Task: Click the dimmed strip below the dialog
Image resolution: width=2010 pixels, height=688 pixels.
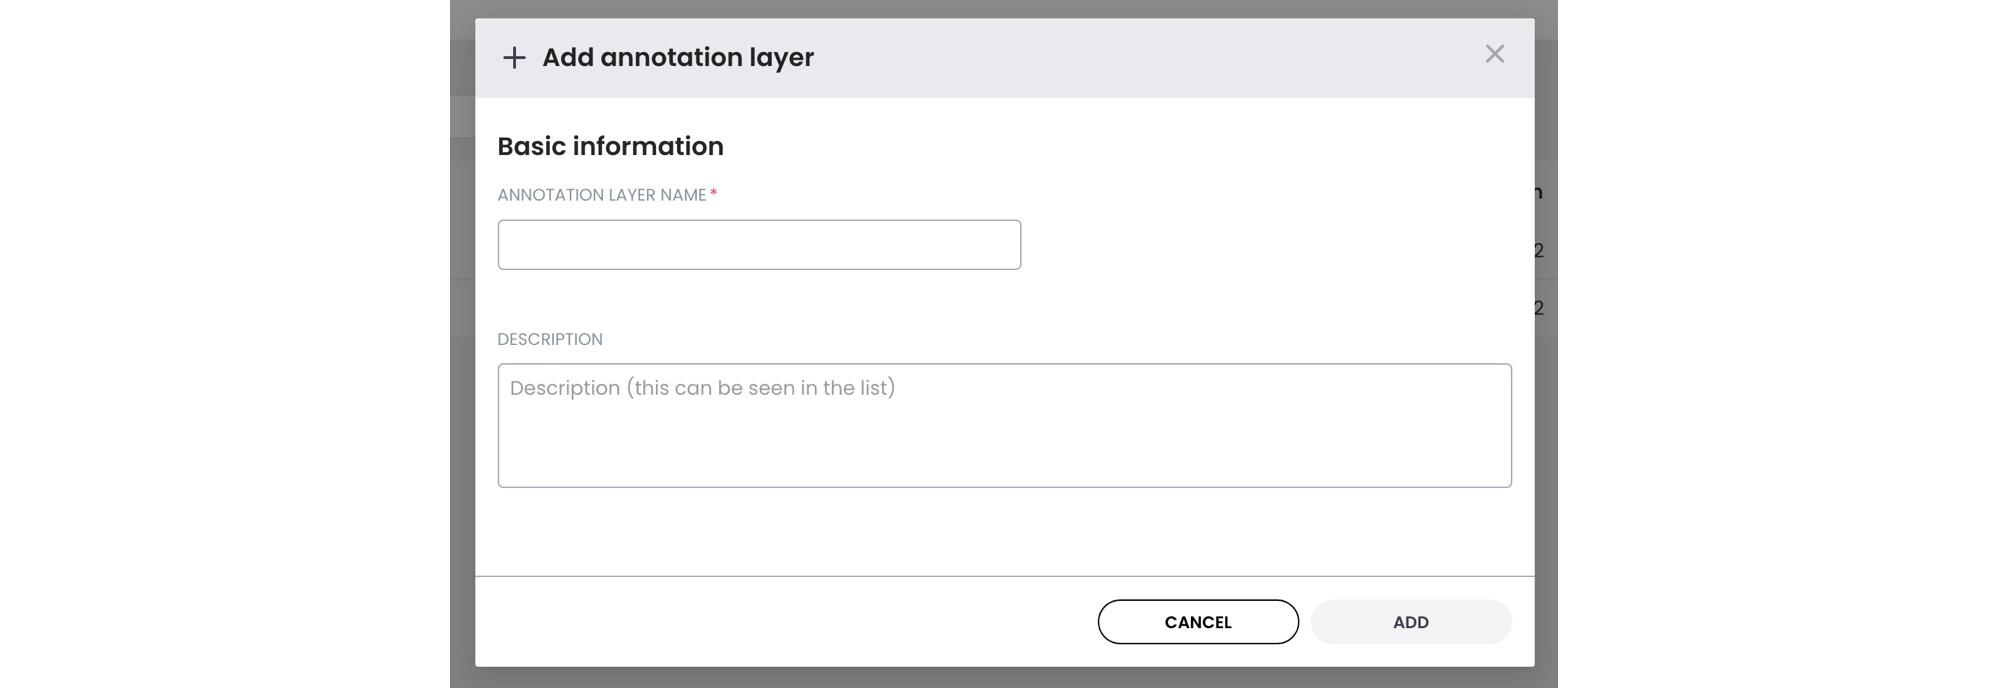Action: click(1000, 678)
